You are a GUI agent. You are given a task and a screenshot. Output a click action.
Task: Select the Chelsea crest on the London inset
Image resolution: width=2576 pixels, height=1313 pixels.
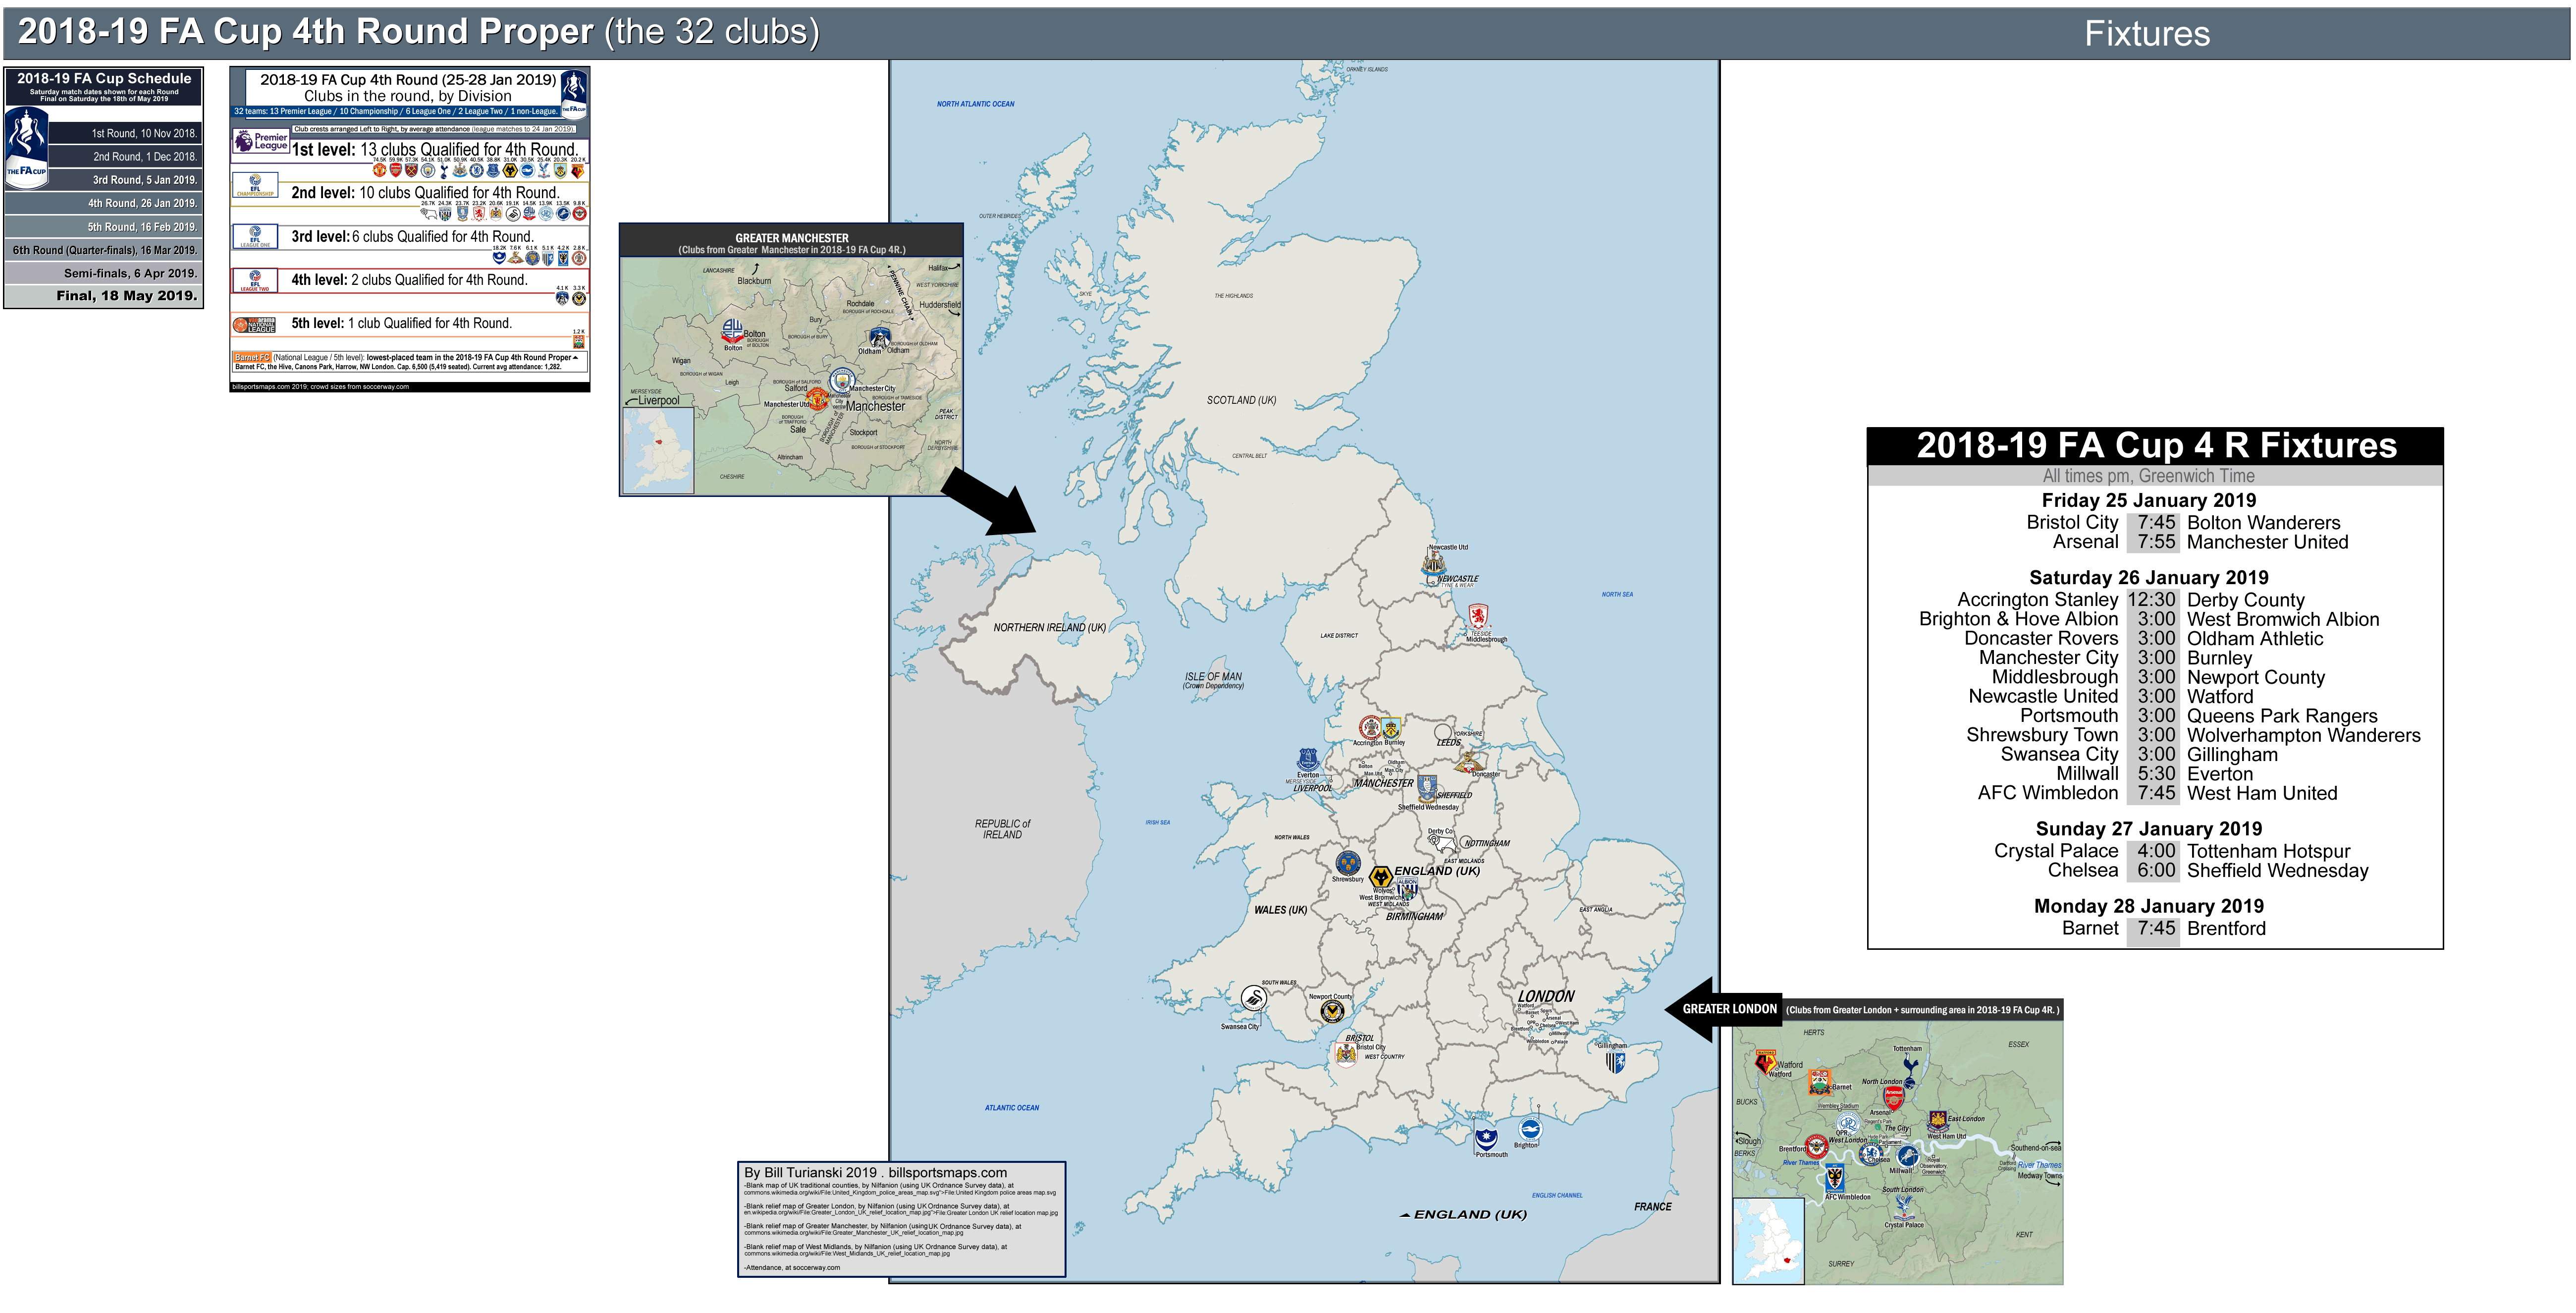(x=1872, y=1154)
